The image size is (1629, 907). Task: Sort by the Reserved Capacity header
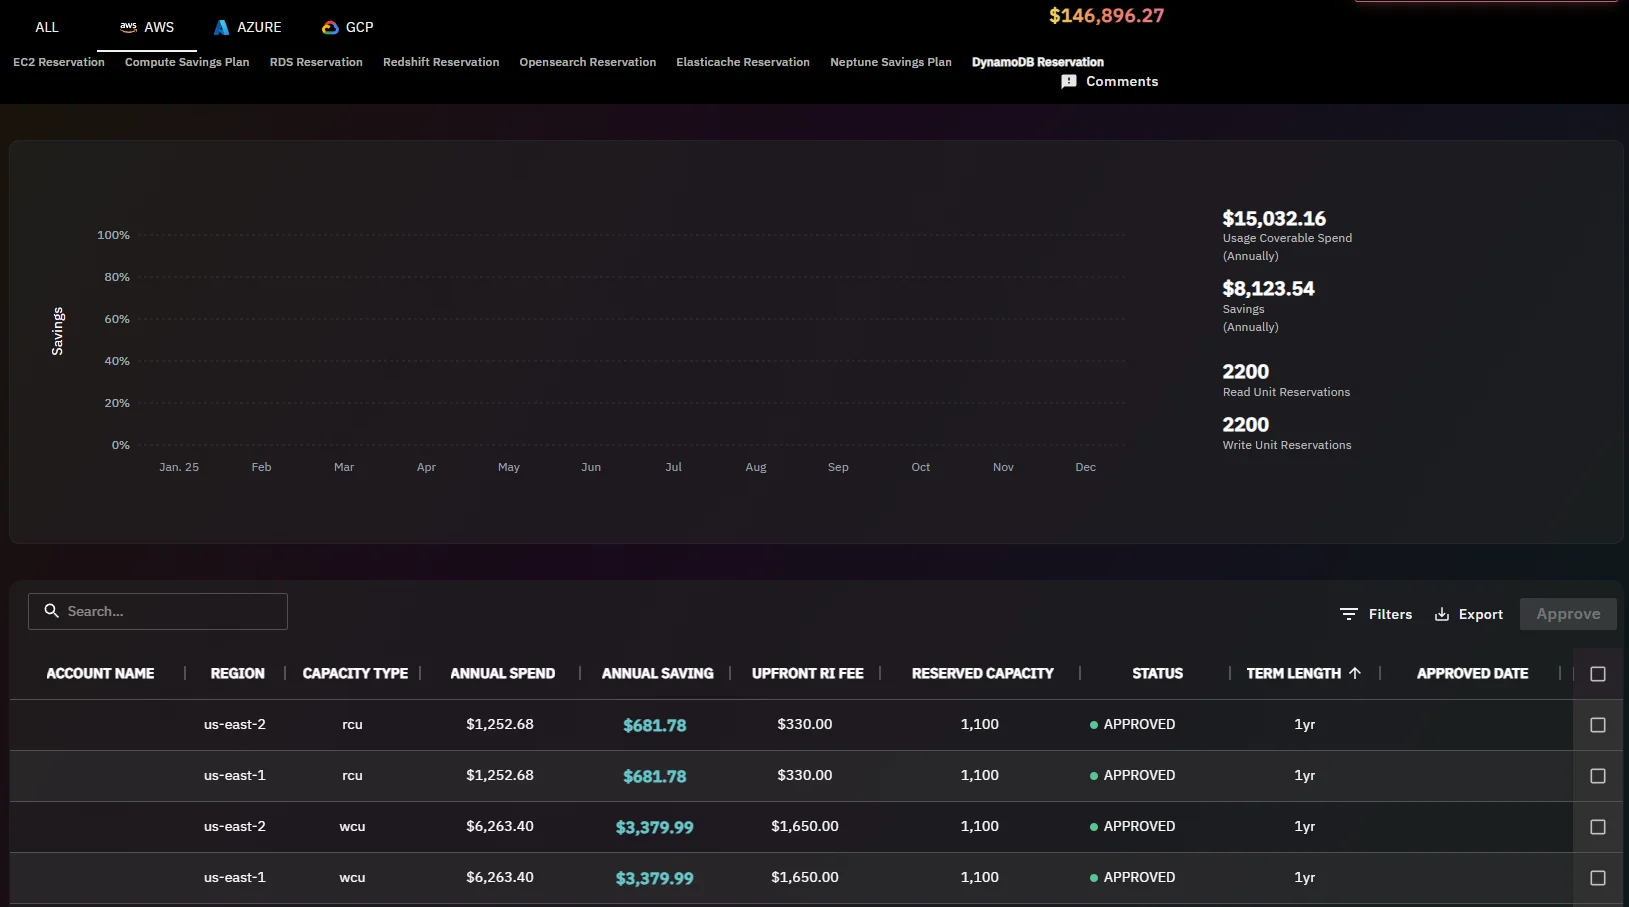pos(982,673)
